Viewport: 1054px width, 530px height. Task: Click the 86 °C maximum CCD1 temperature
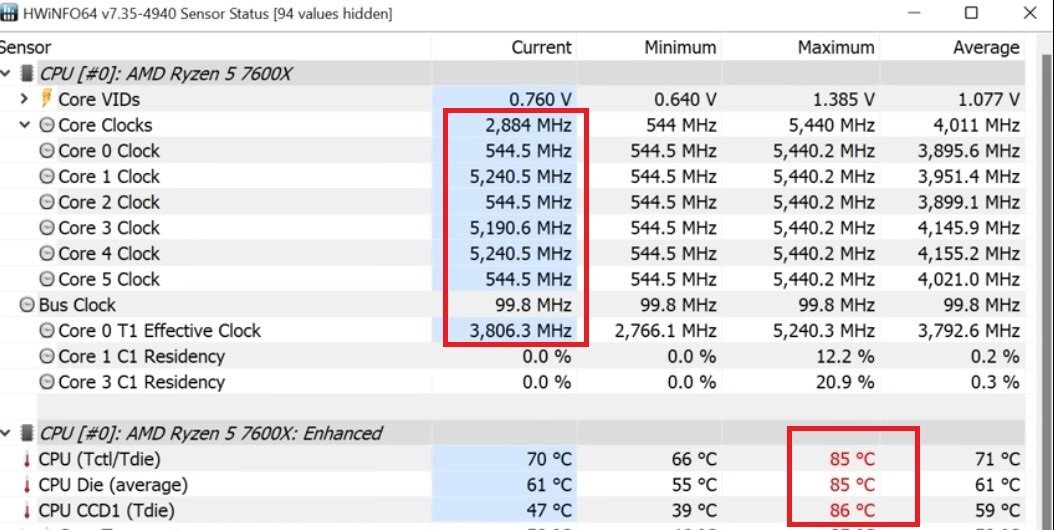click(x=852, y=510)
